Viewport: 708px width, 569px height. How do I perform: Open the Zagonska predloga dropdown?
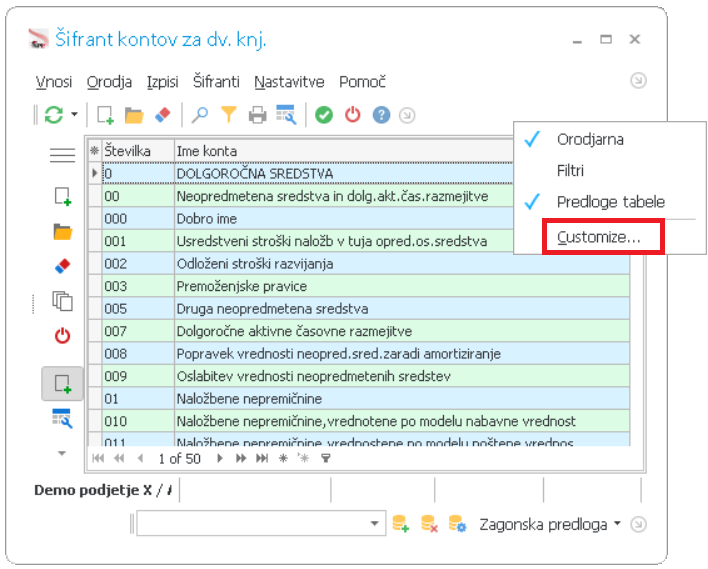point(550,524)
